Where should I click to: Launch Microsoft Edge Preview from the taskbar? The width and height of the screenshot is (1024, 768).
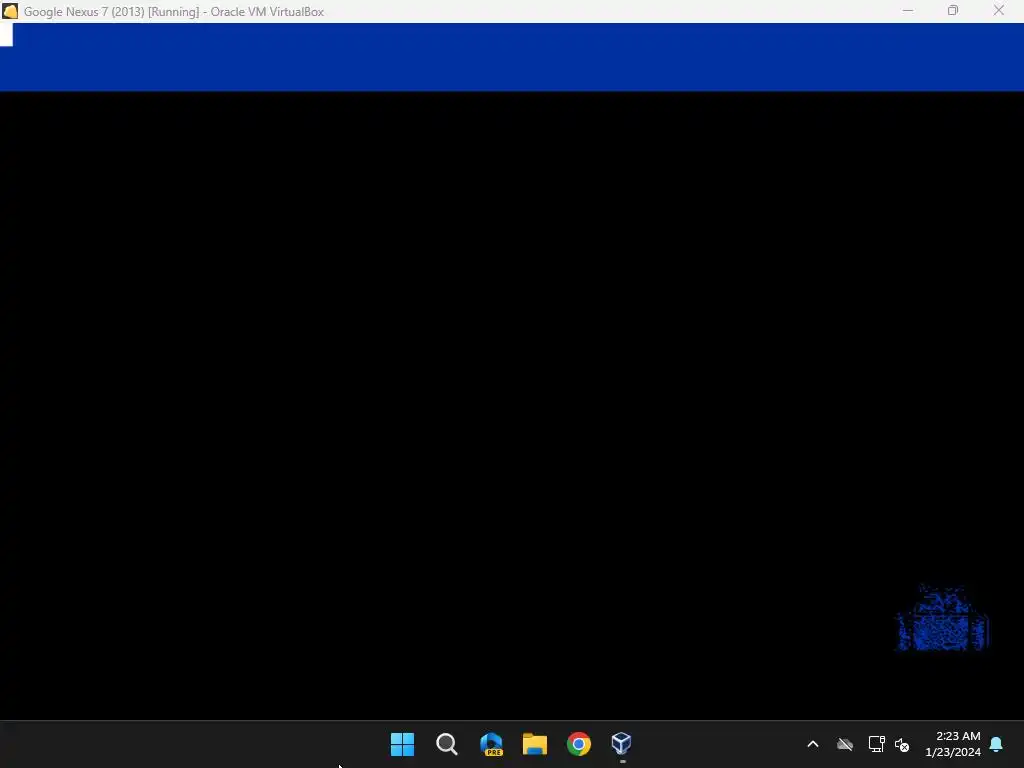pos(491,744)
